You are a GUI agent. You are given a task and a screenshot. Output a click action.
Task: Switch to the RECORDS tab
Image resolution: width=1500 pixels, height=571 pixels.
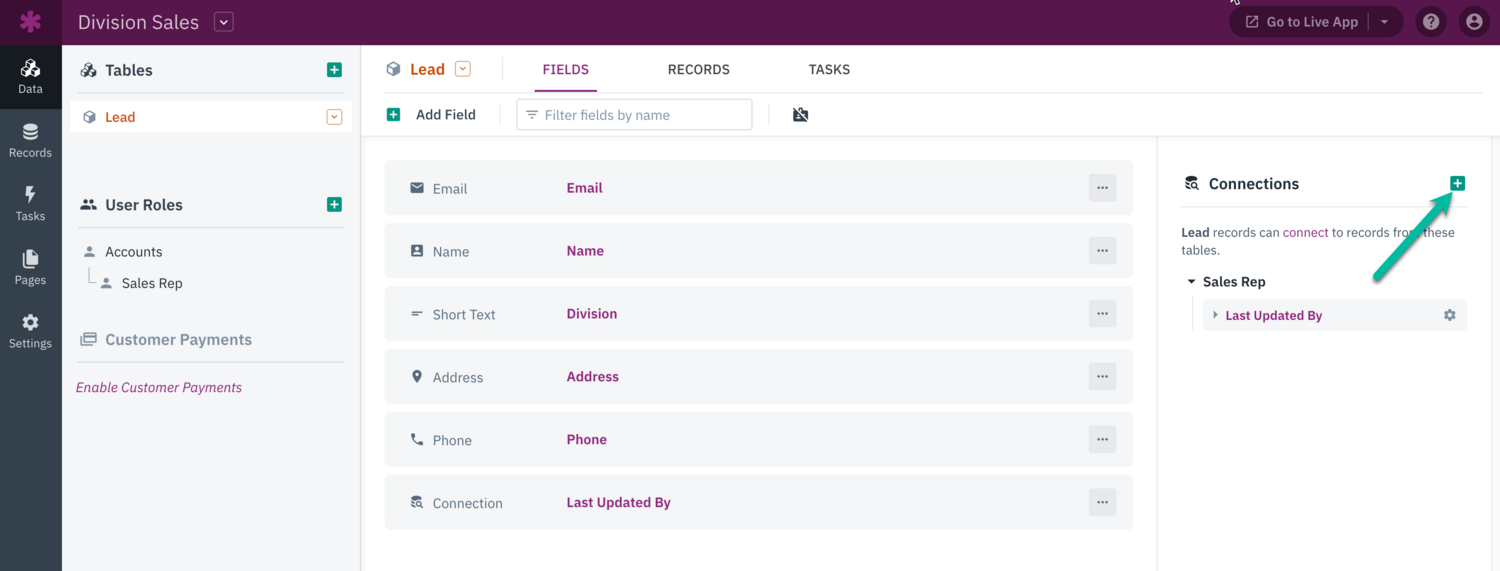(698, 69)
